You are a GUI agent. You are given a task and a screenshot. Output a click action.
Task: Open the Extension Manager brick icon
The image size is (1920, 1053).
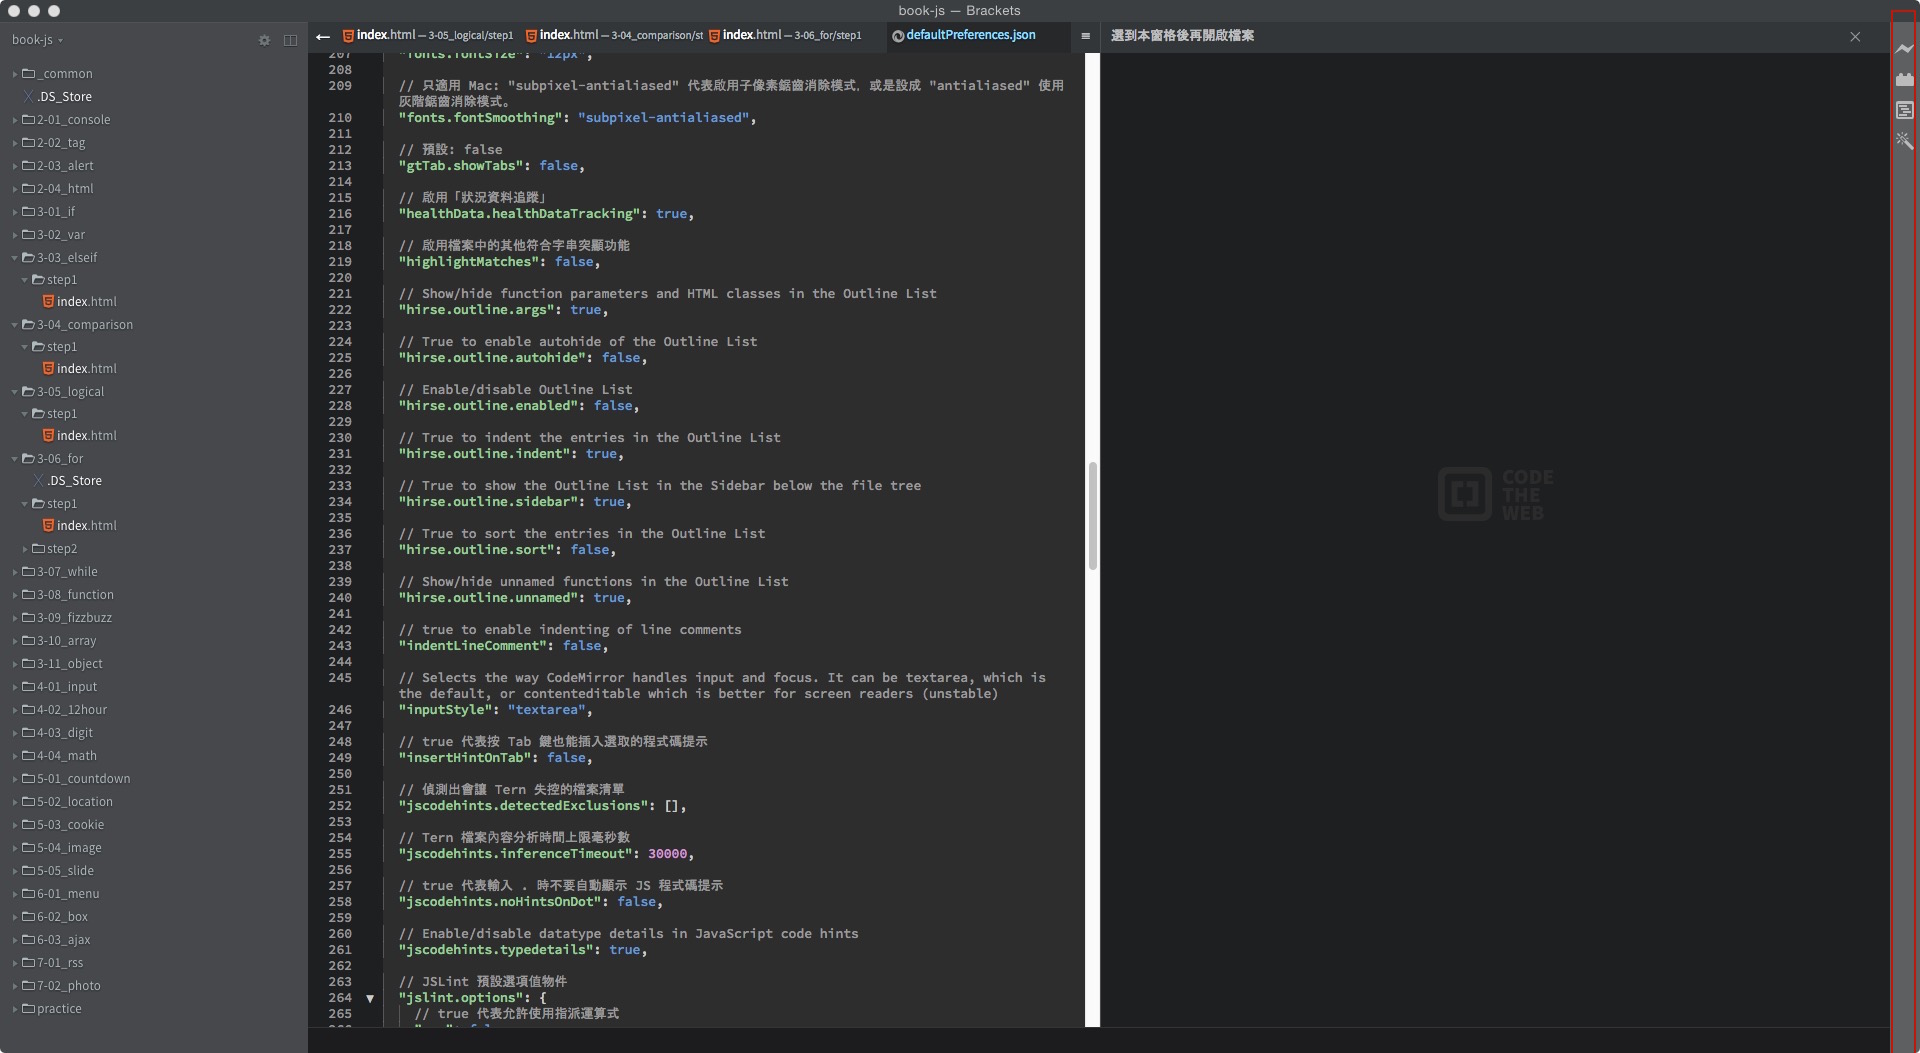(1904, 79)
